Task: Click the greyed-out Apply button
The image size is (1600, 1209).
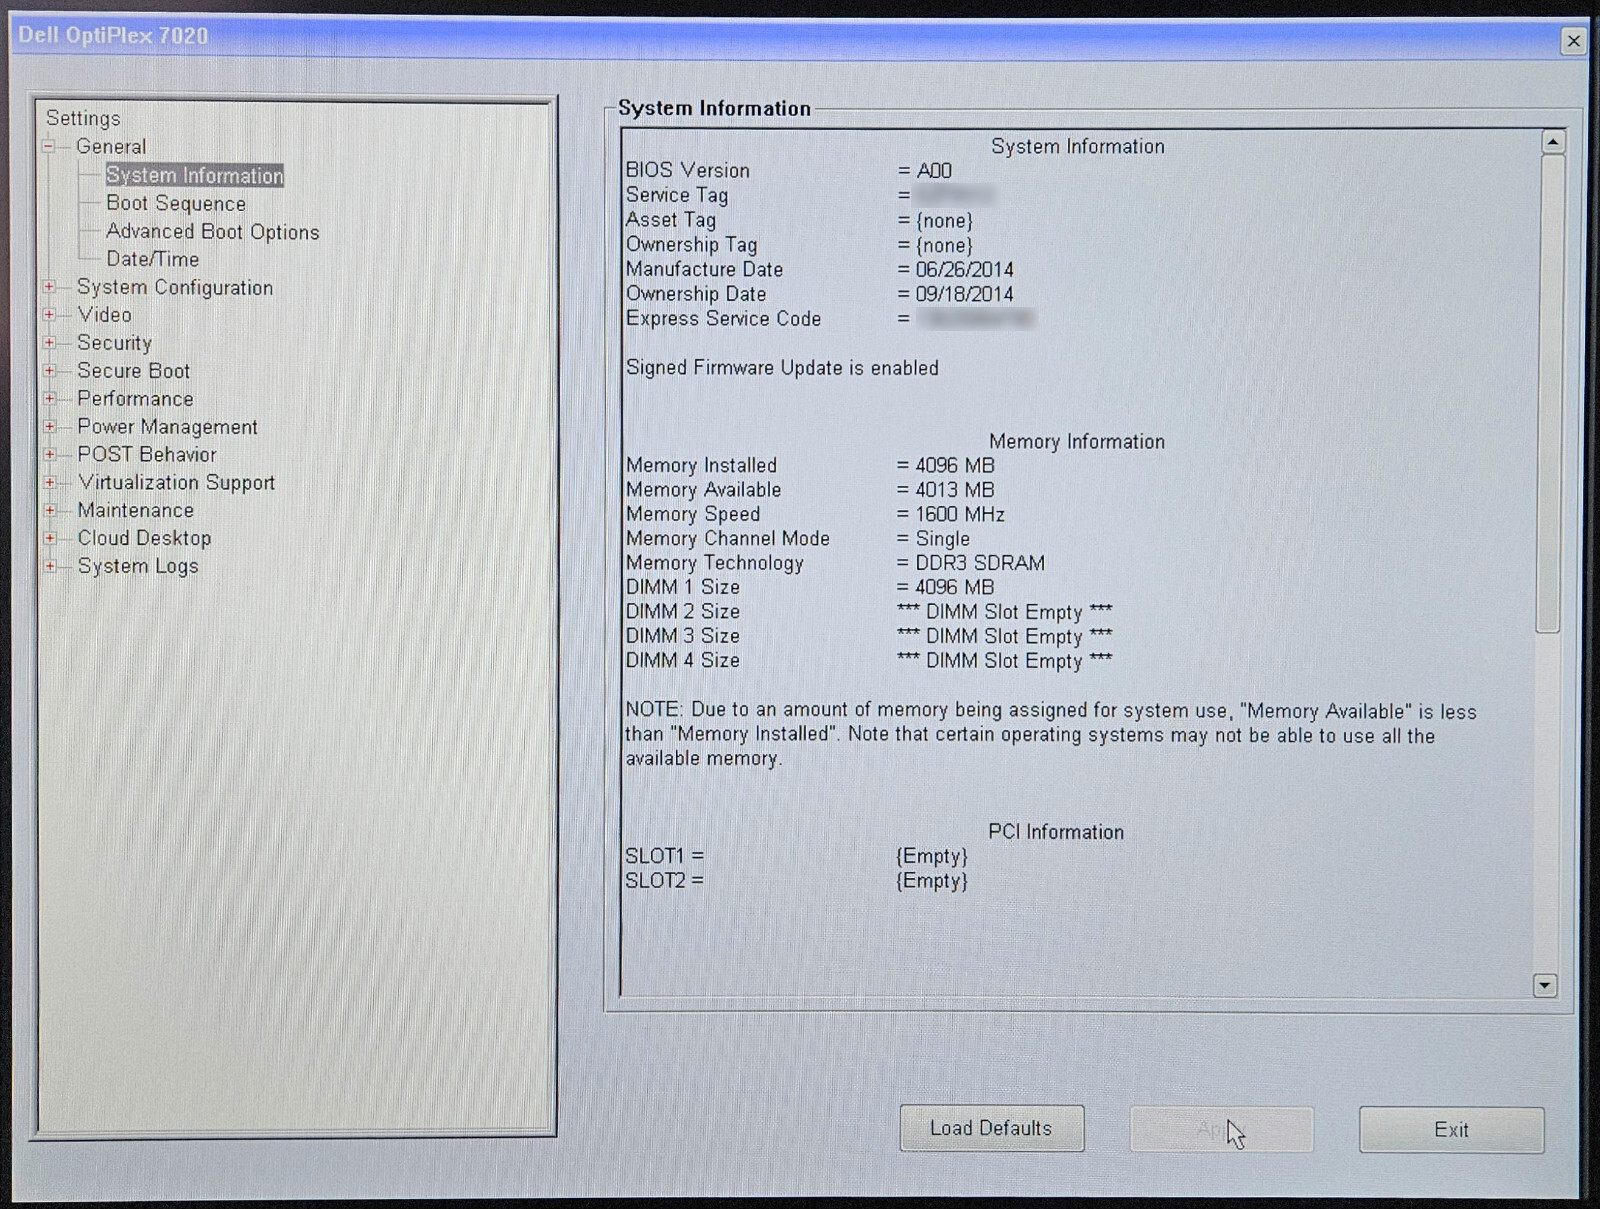Action: pyautogui.click(x=1221, y=1130)
